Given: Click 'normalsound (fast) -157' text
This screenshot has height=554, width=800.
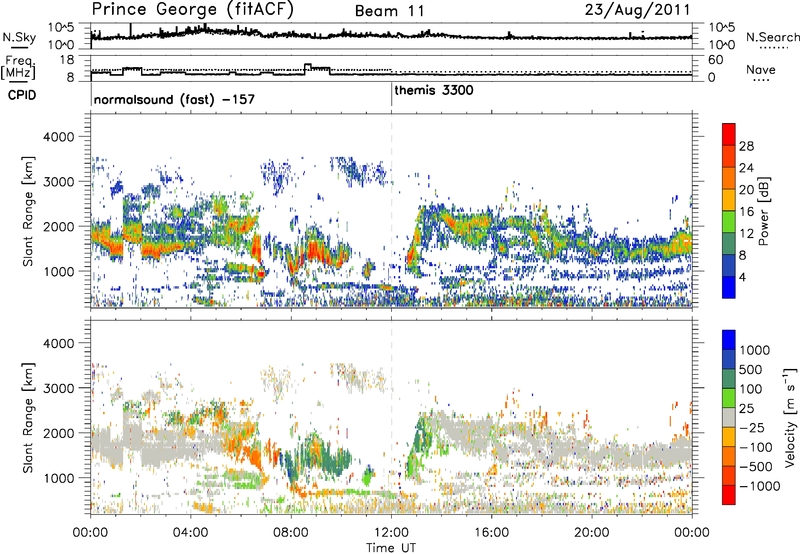Looking at the screenshot, I should [174, 99].
